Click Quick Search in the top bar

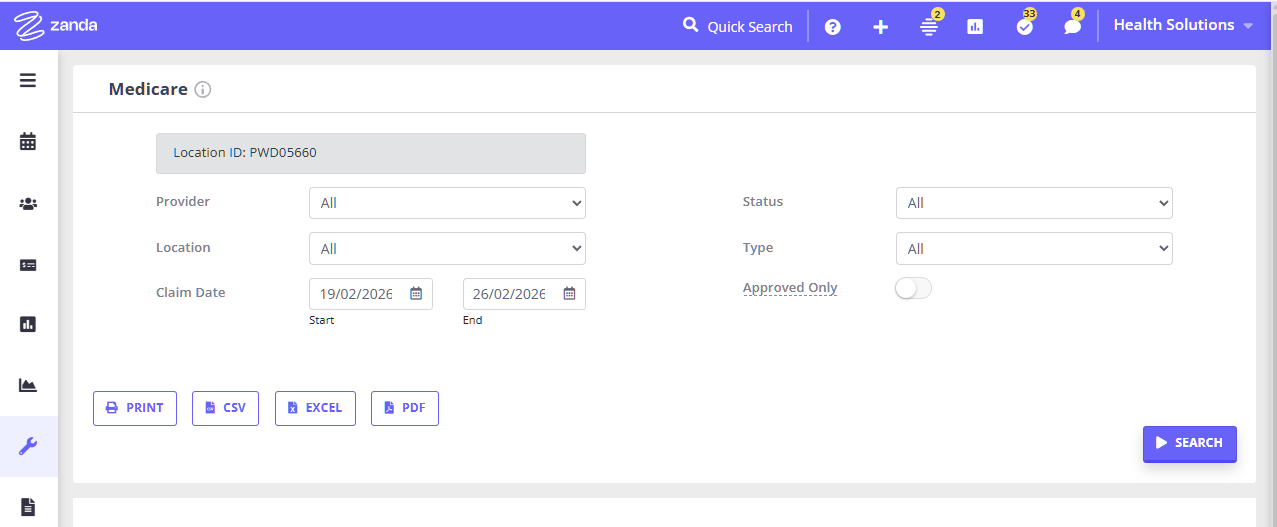click(x=738, y=26)
